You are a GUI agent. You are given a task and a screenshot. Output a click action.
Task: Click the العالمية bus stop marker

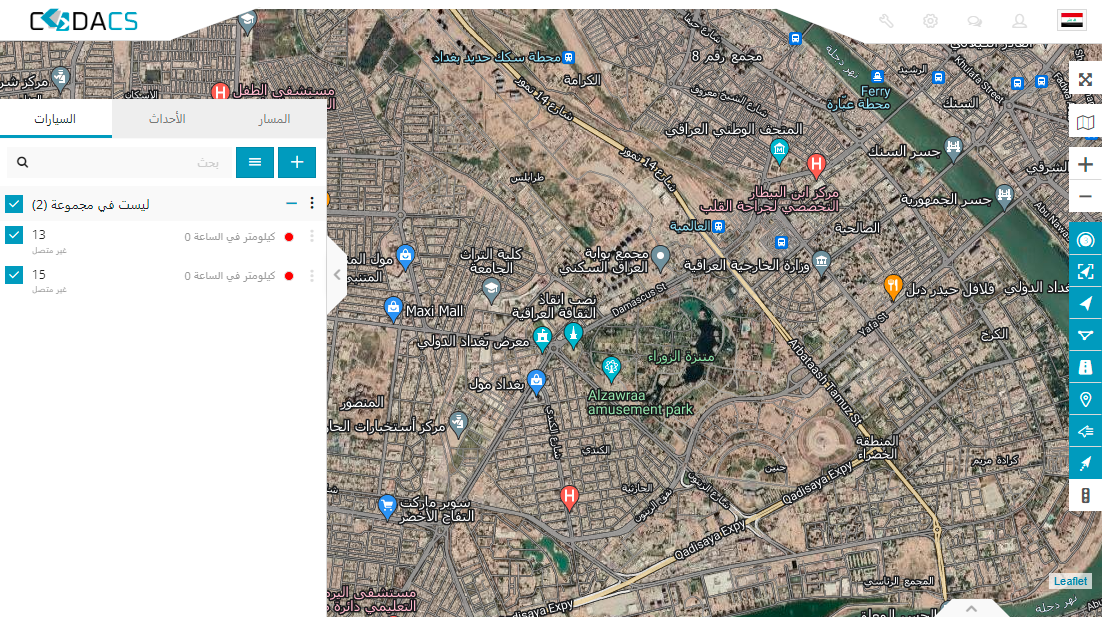(718, 226)
